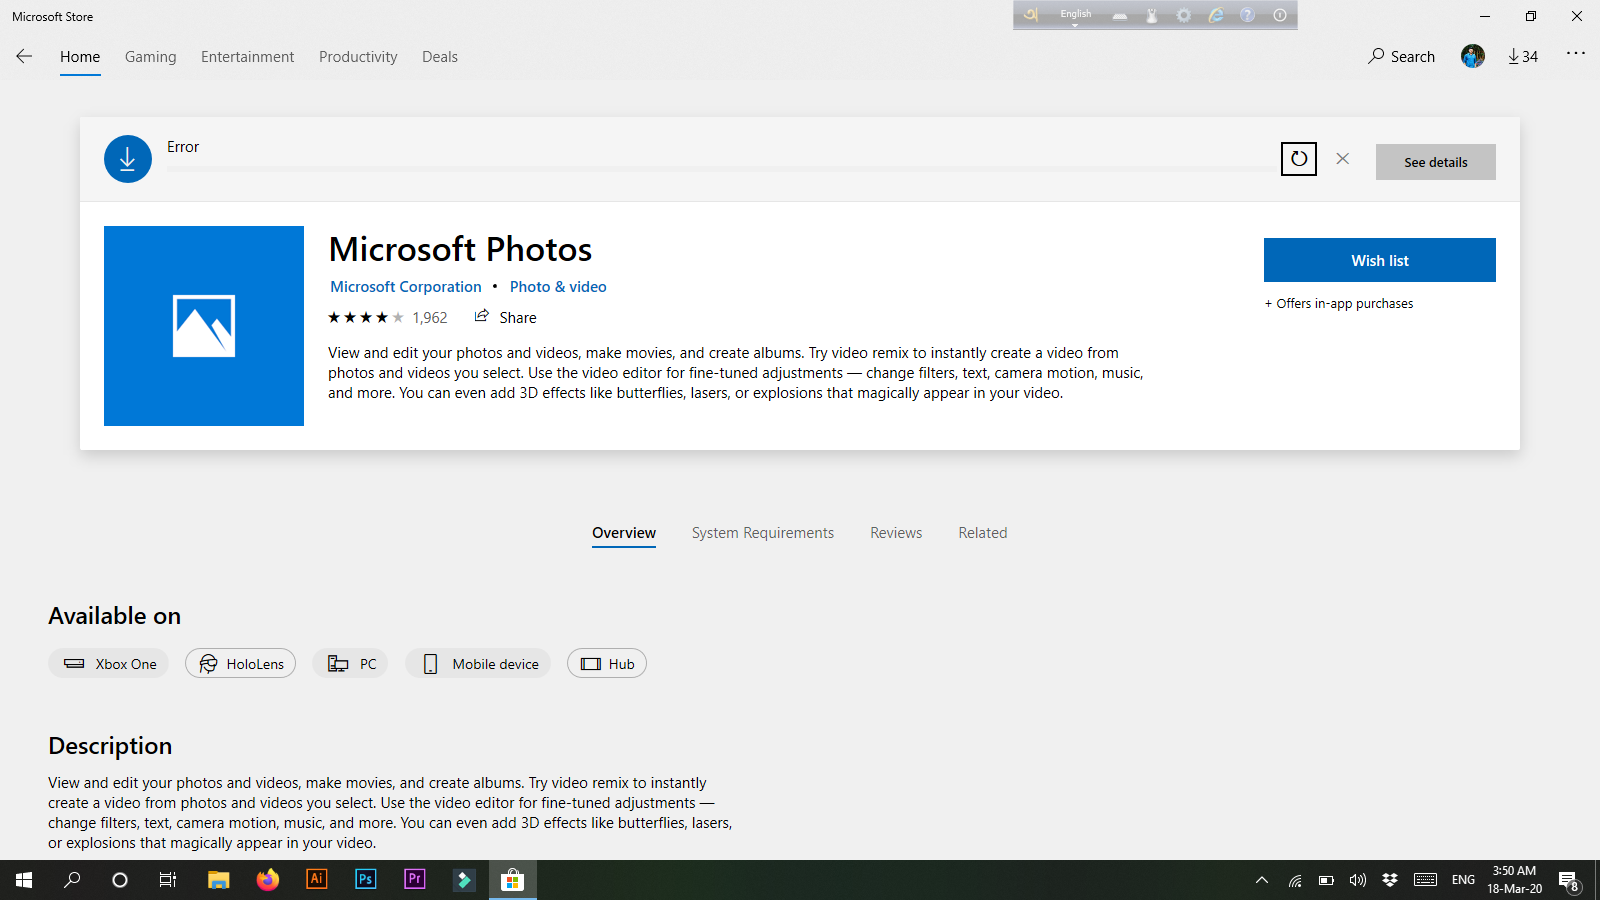Open the English language dropdown in the IME bar
This screenshot has height=900, width=1600.
[1076, 16]
